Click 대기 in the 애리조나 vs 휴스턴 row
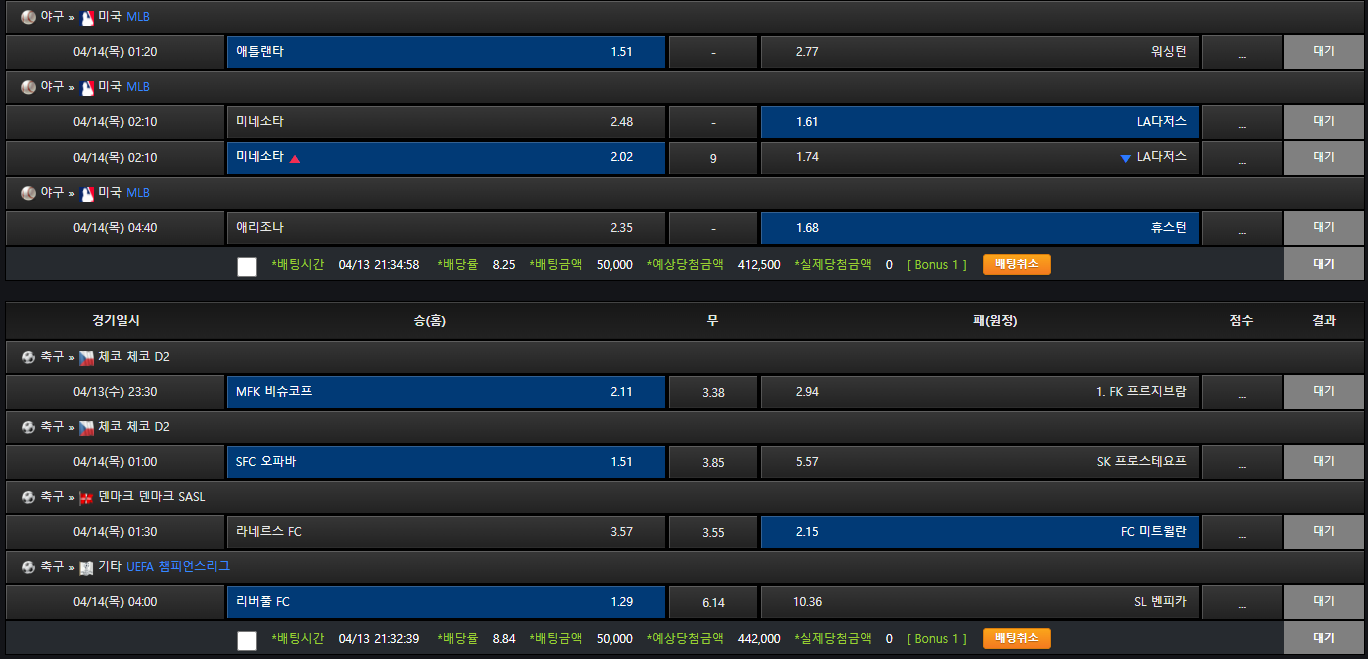1368x659 pixels. point(1324,228)
